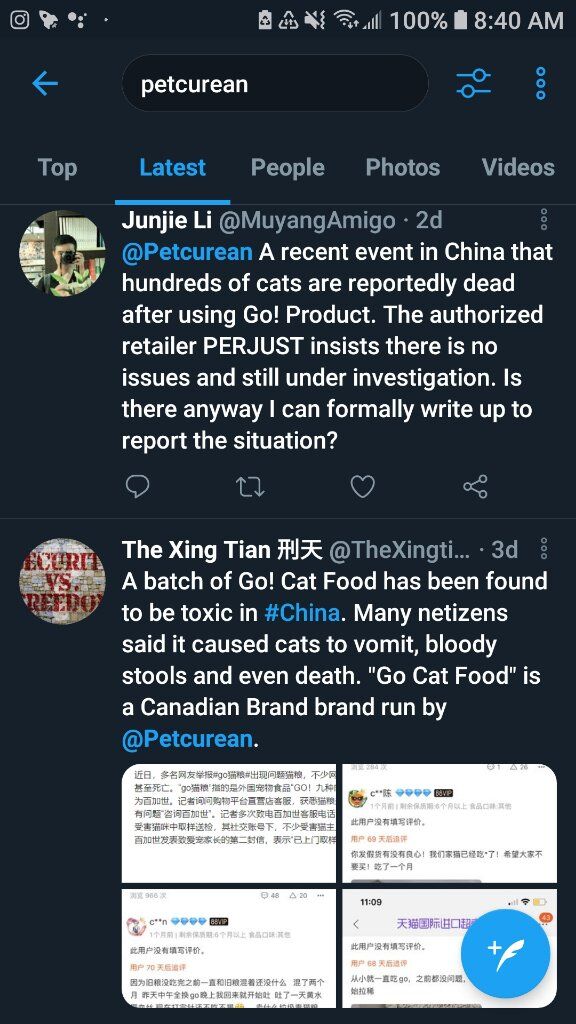
Task: Open the first attached Chinese text image
Action: click(229, 823)
